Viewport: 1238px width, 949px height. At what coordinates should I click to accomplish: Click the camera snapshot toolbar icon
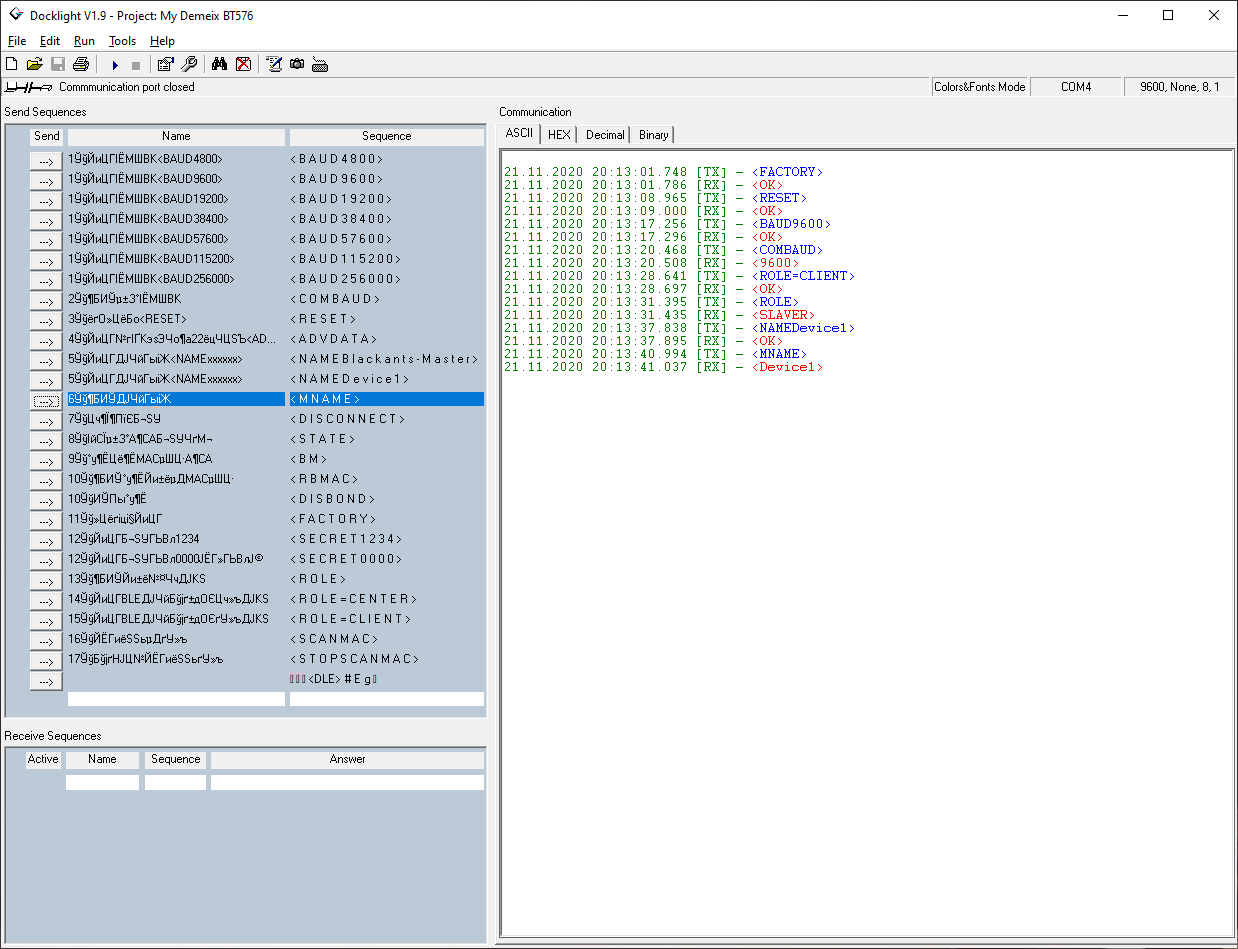point(297,64)
